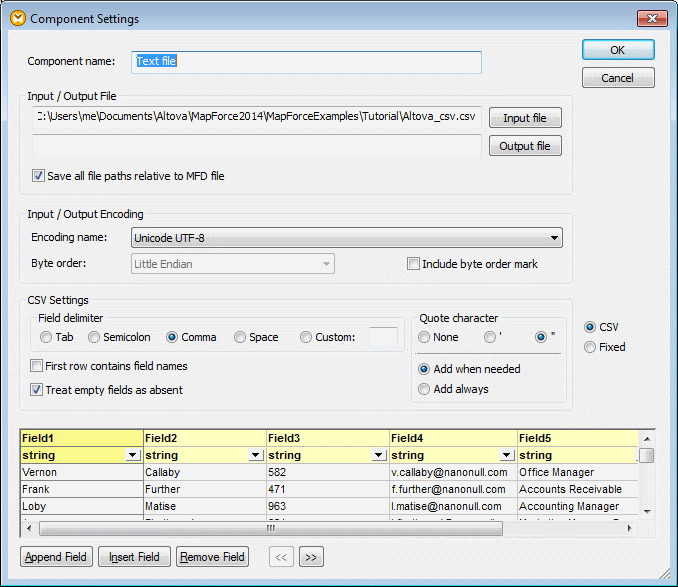The width and height of the screenshot is (678, 587).
Task: Enable Include byte order mark
Action: coord(413,264)
